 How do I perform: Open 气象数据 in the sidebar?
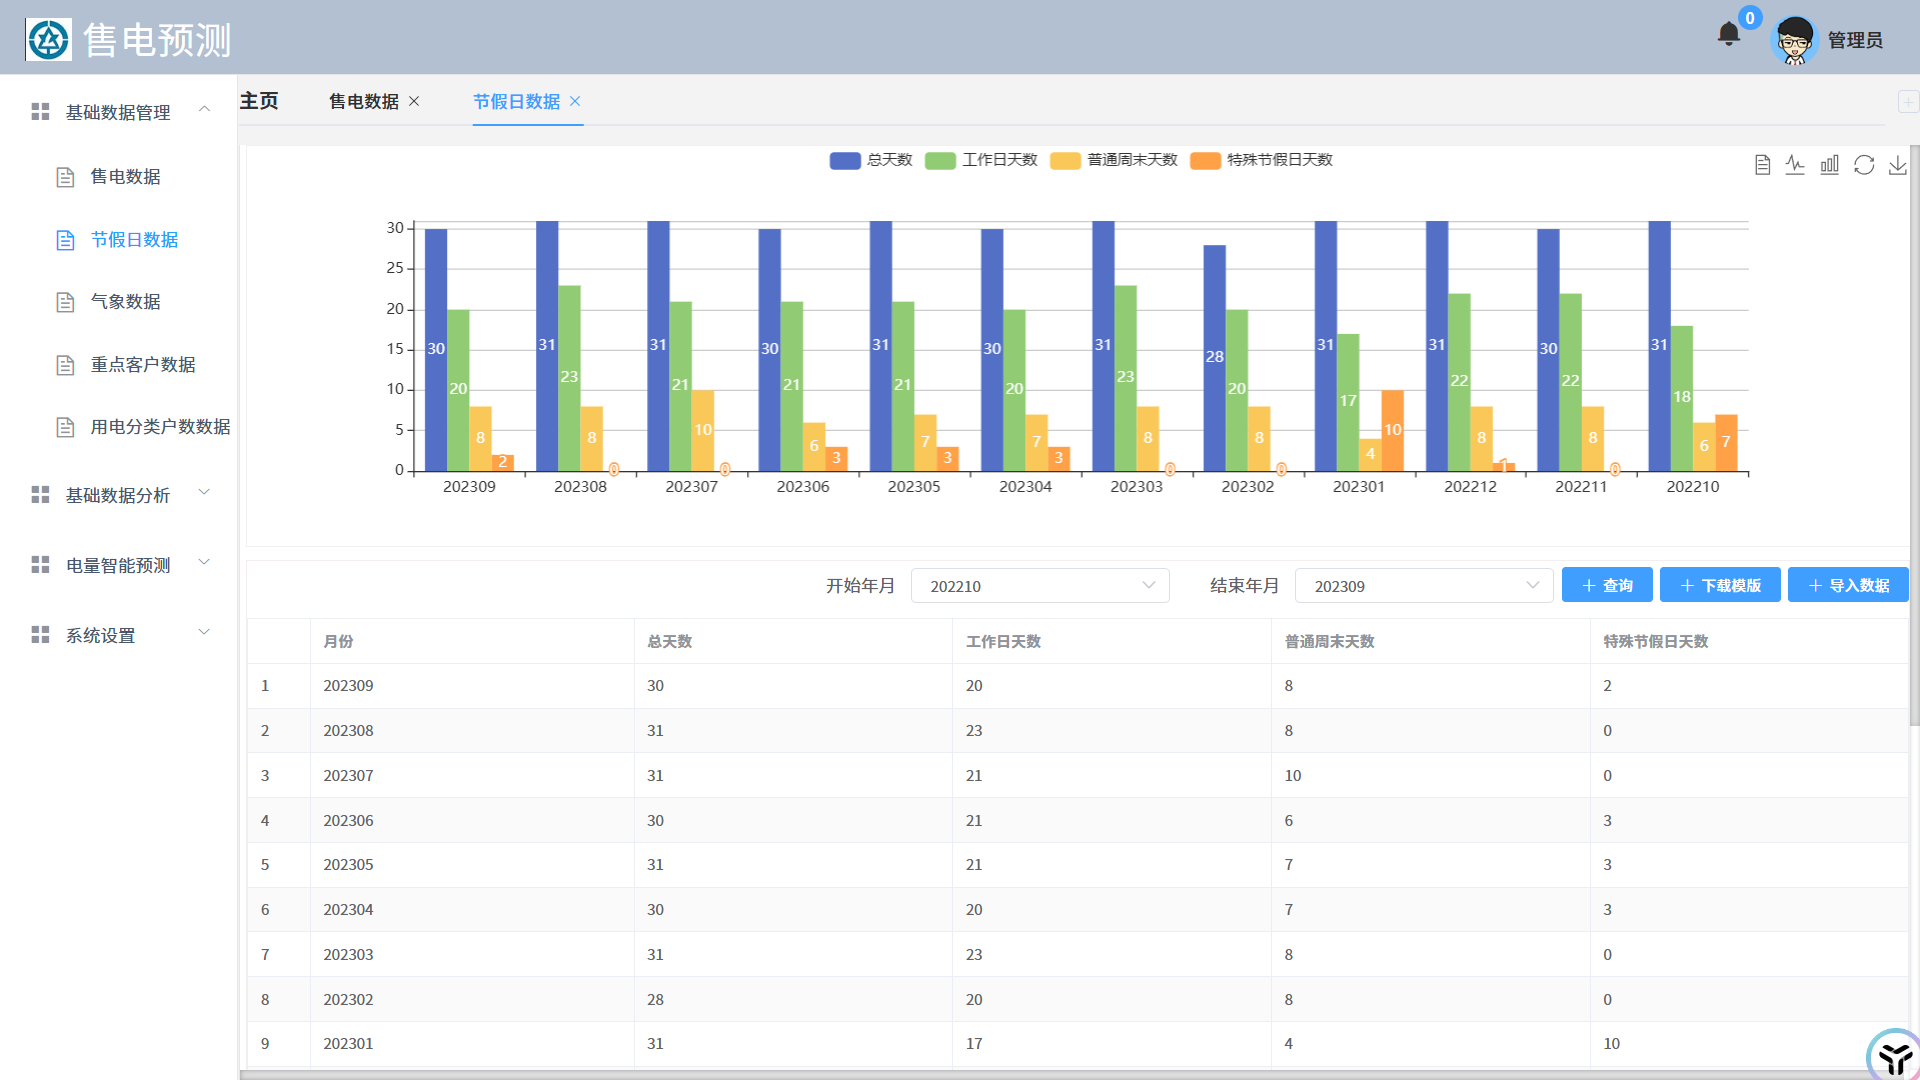[125, 302]
